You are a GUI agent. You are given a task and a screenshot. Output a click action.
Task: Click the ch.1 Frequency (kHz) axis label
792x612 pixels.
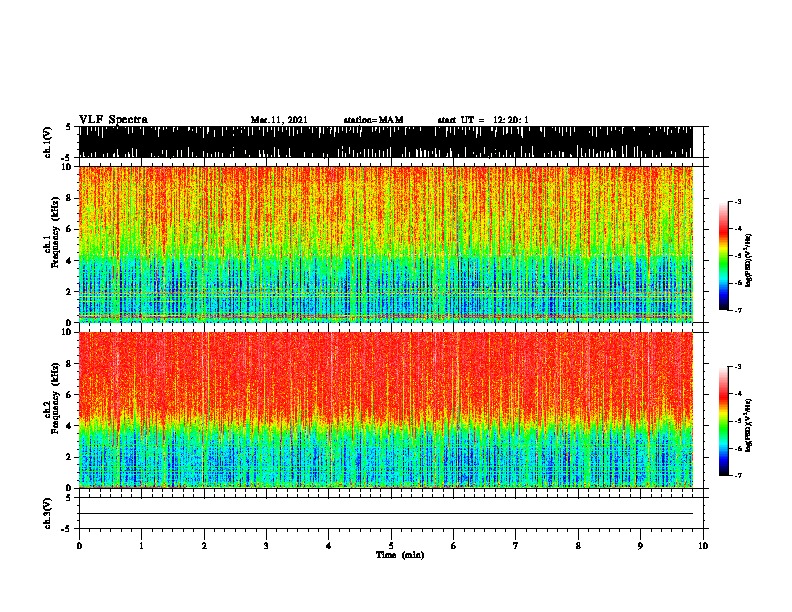click(x=52, y=232)
